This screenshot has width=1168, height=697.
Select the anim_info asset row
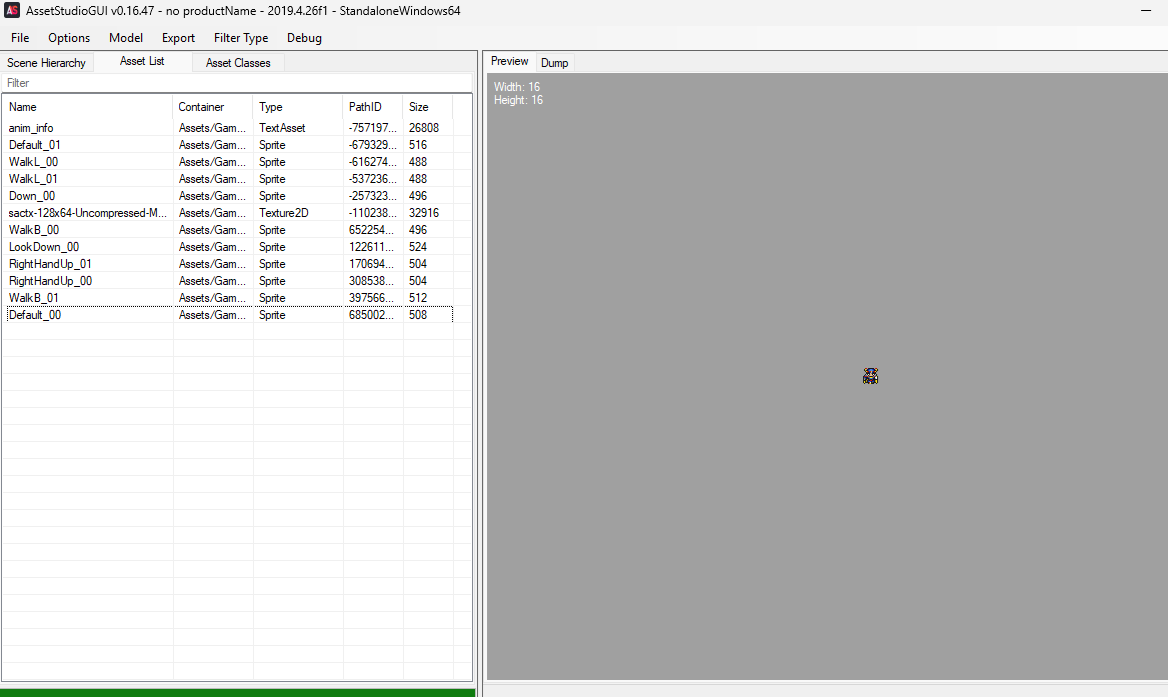pos(229,128)
